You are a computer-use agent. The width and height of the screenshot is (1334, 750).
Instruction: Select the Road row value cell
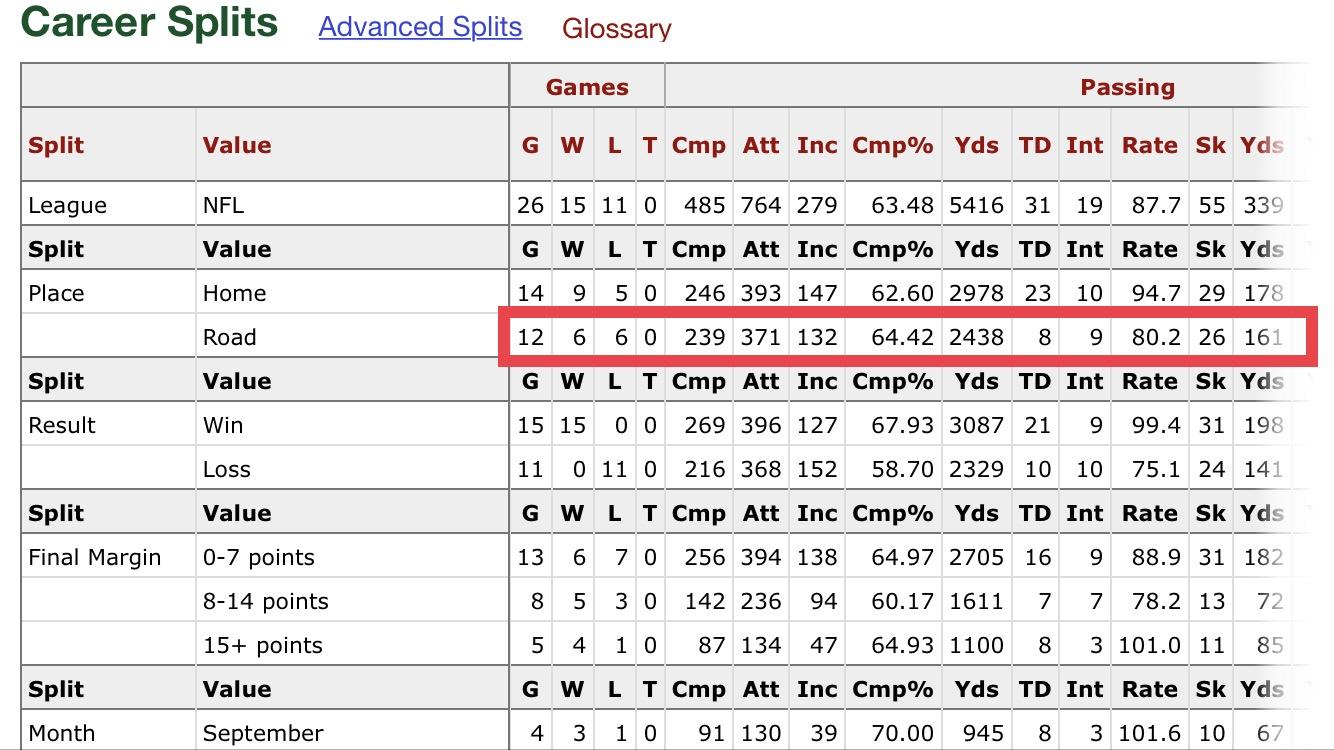(230, 337)
